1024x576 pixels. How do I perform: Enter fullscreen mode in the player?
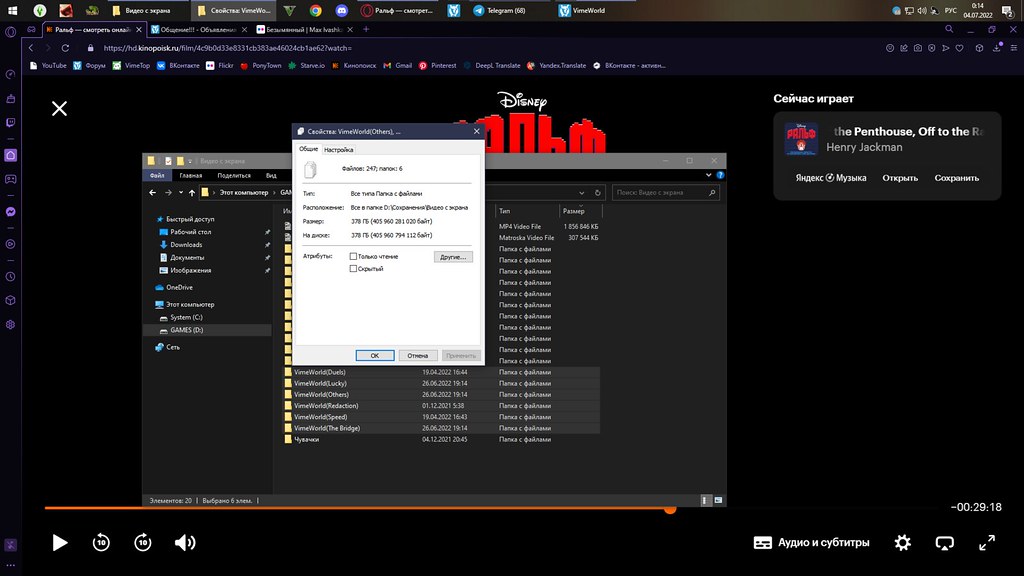point(987,542)
